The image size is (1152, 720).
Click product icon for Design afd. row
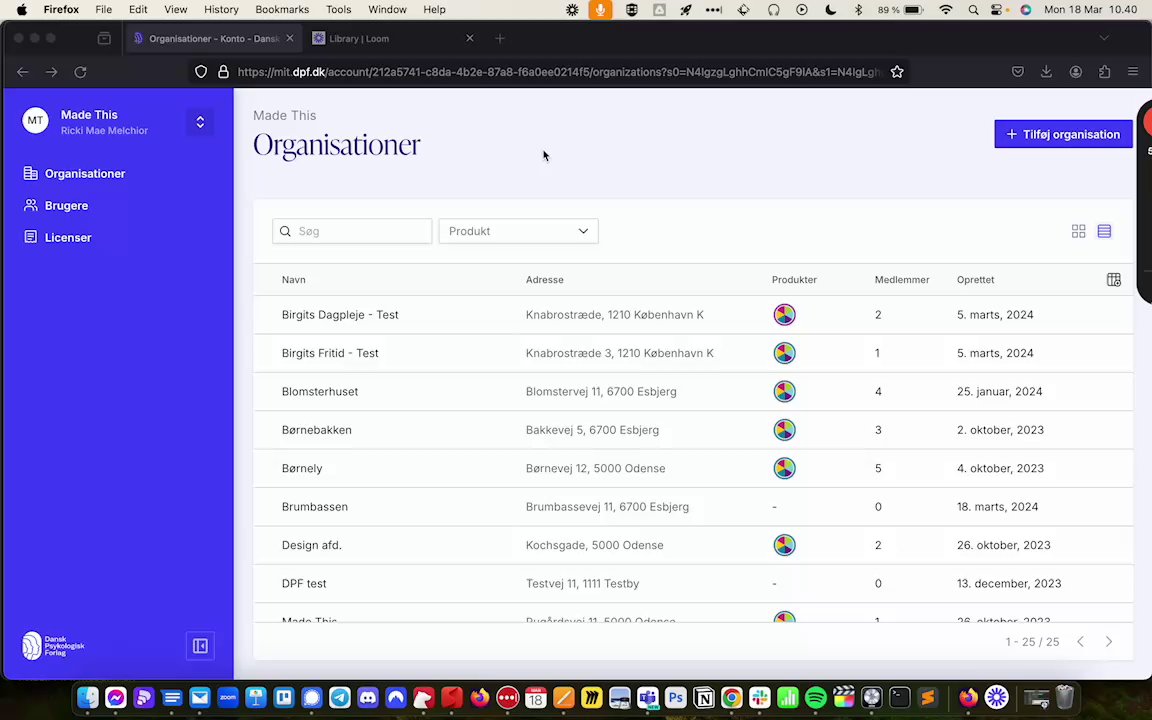pyautogui.click(x=784, y=545)
